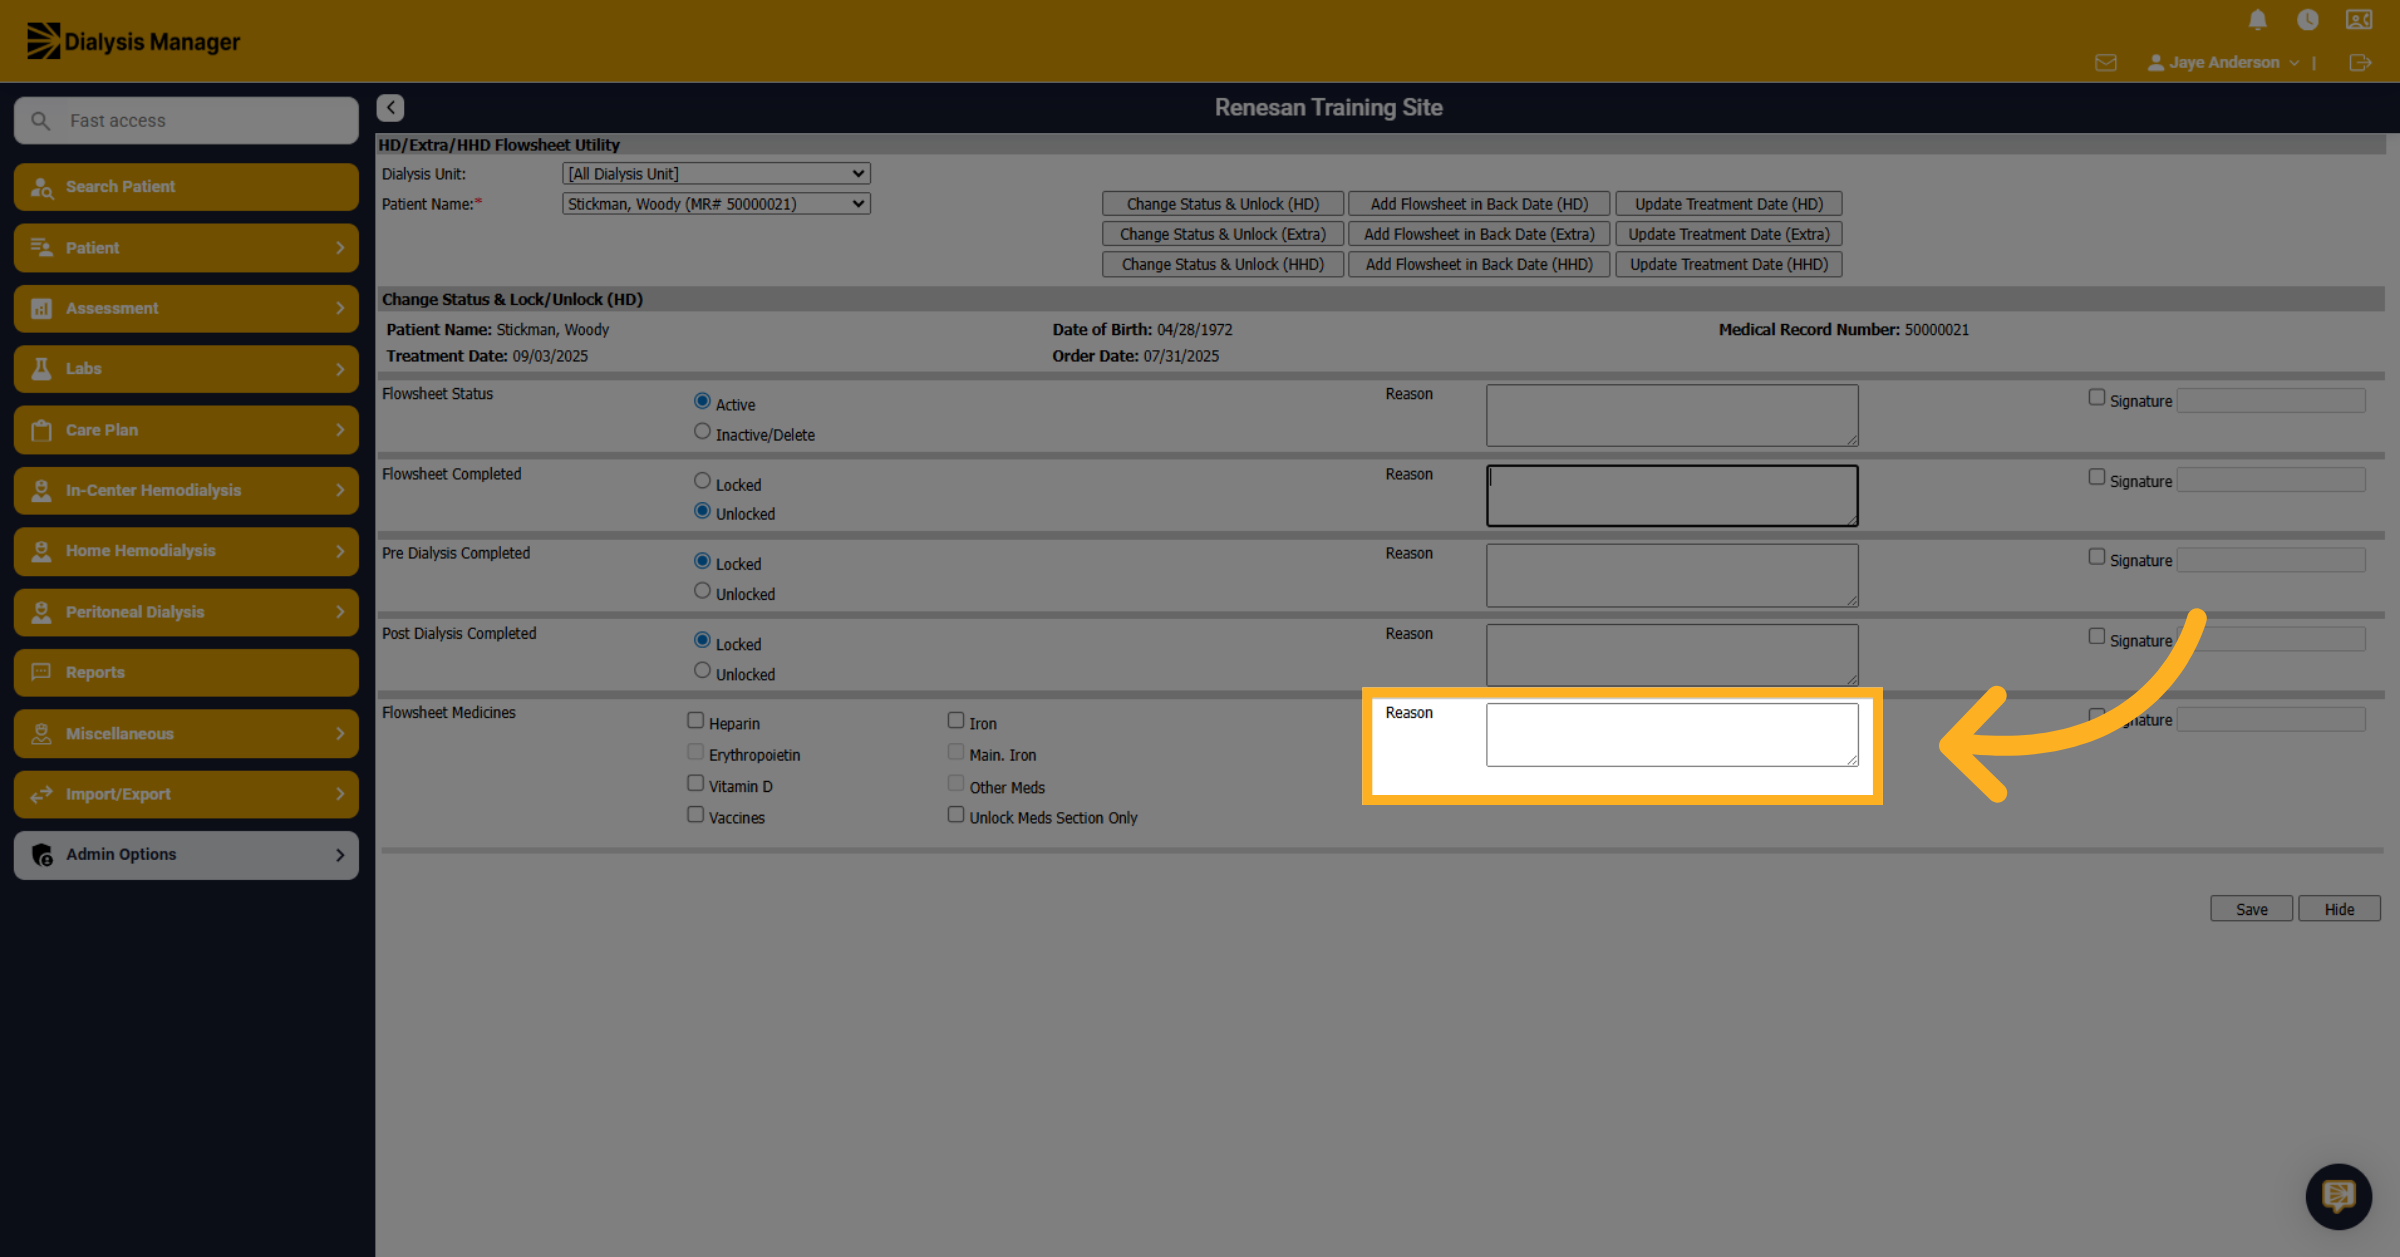
Task: Click the Fast access search magnifier icon
Action: (x=40, y=121)
